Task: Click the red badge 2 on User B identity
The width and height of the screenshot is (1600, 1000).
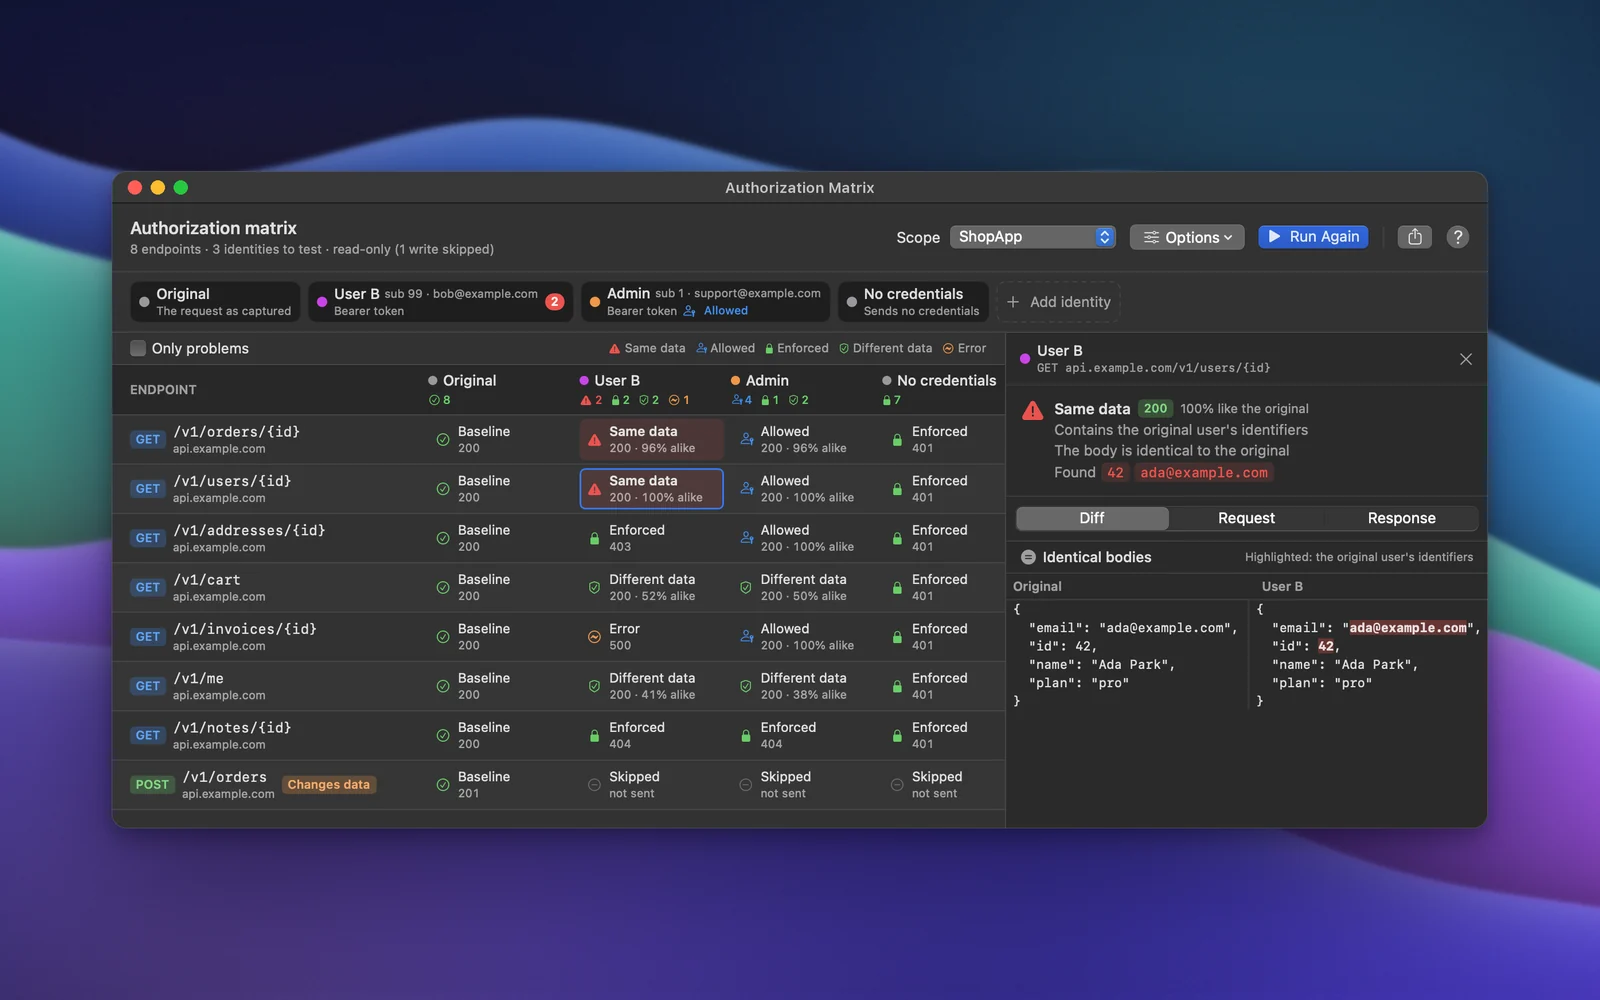Action: tap(555, 301)
